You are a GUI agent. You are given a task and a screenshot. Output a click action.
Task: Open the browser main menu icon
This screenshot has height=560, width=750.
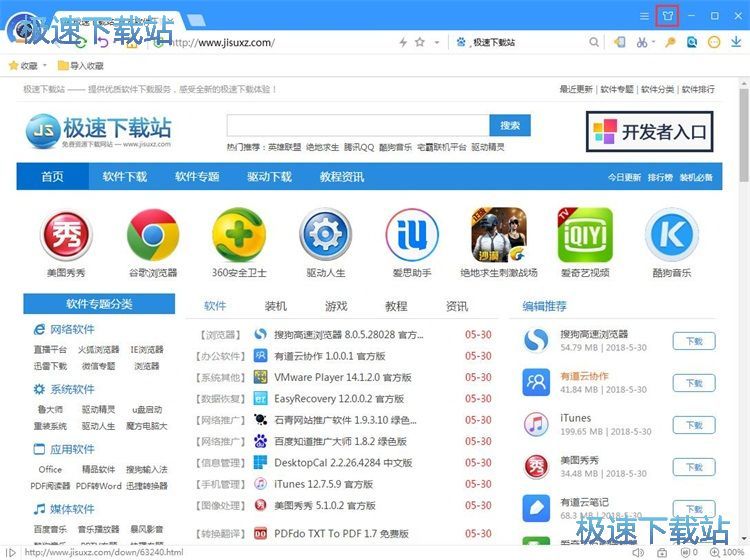pyautogui.click(x=644, y=16)
